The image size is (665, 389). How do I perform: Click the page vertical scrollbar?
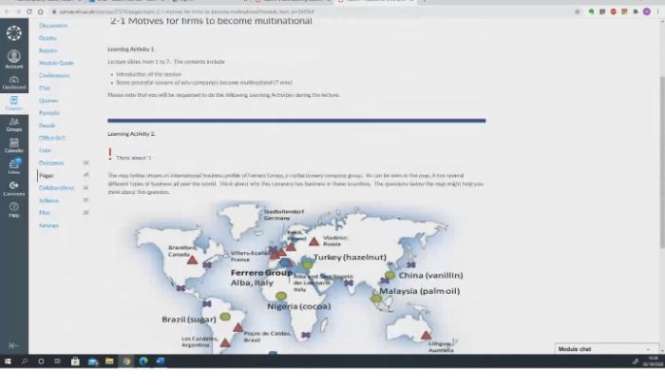[662, 161]
